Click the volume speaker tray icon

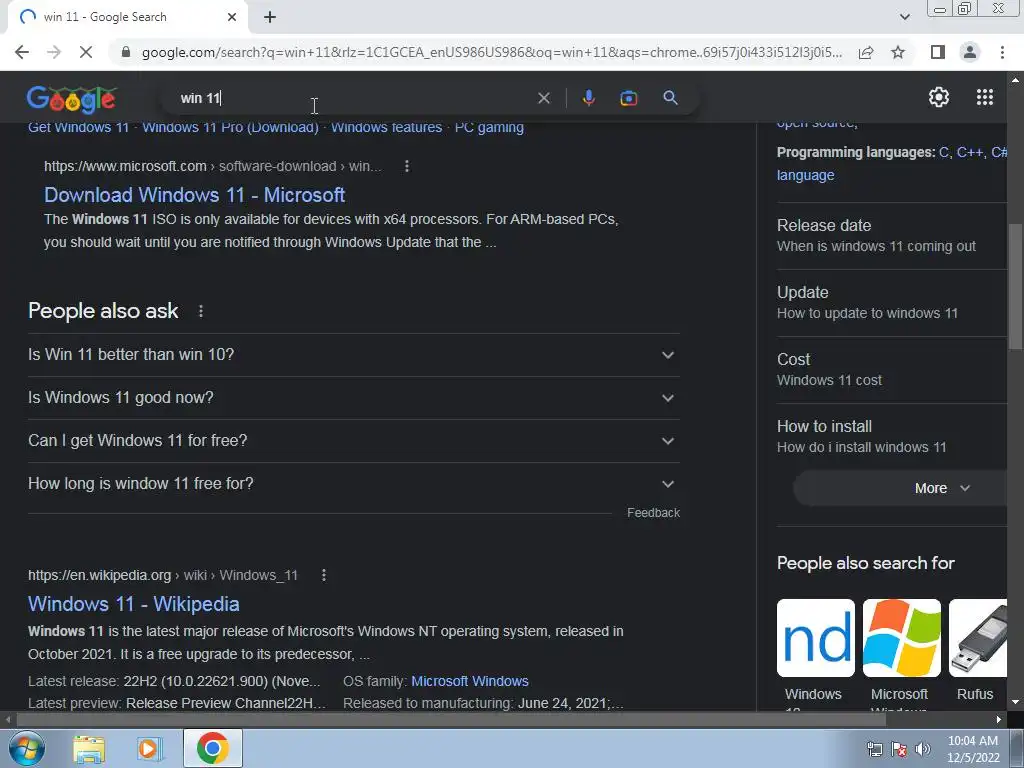click(x=923, y=749)
